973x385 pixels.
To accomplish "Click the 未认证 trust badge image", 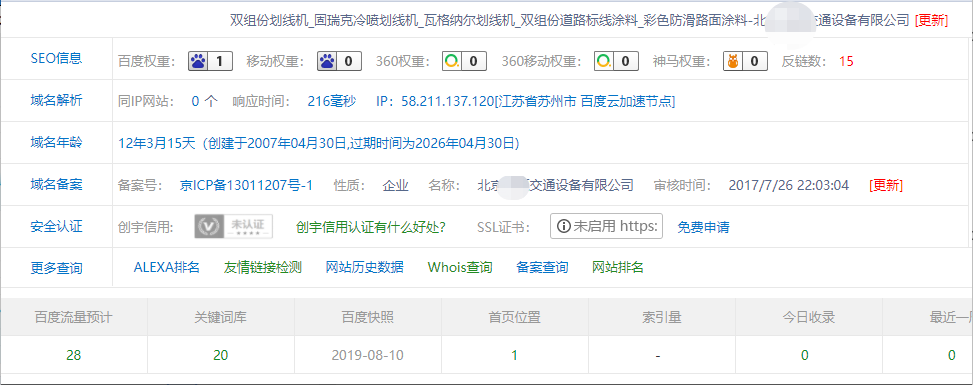I will 233,227.
